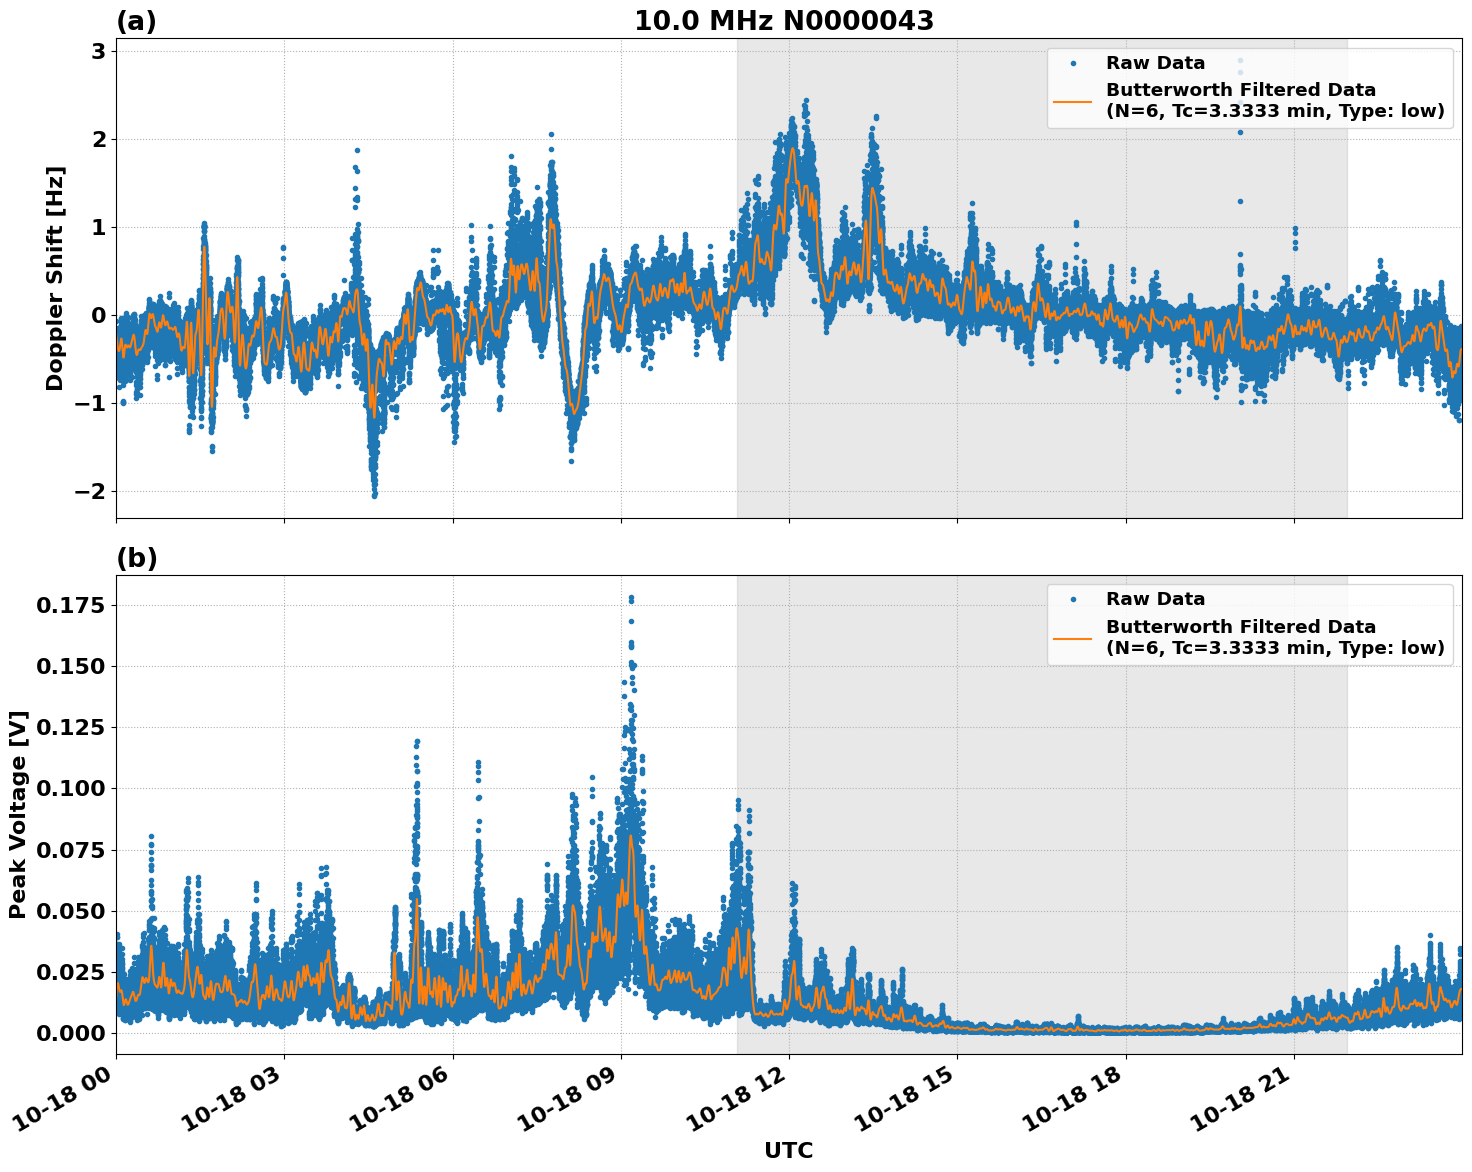
Task: Click the '10-18 09' x-axis tick label
Action: pos(567,1106)
